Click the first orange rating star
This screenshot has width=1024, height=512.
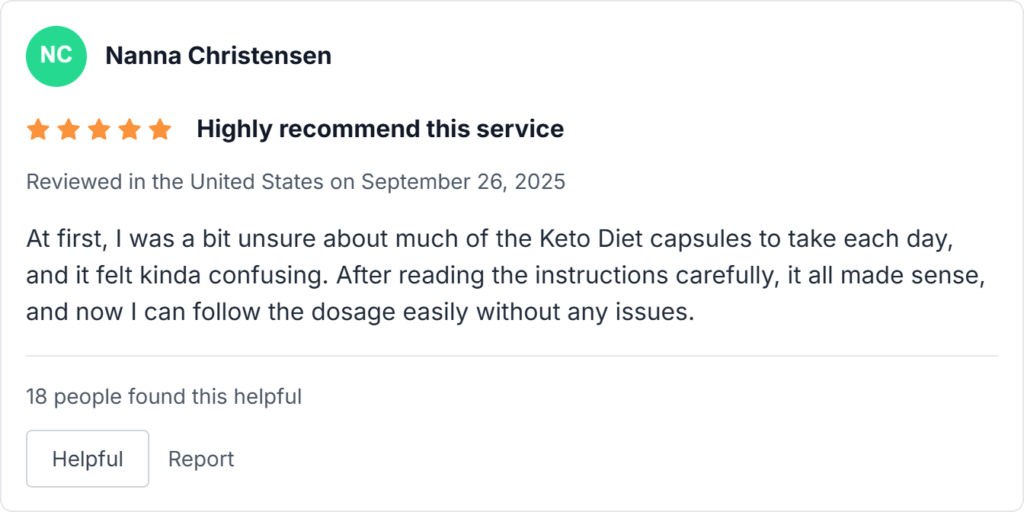[38, 129]
